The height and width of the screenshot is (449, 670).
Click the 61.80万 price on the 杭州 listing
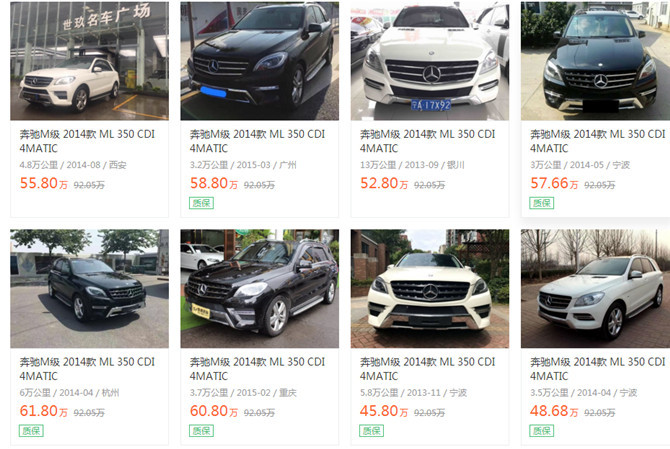click(44, 411)
